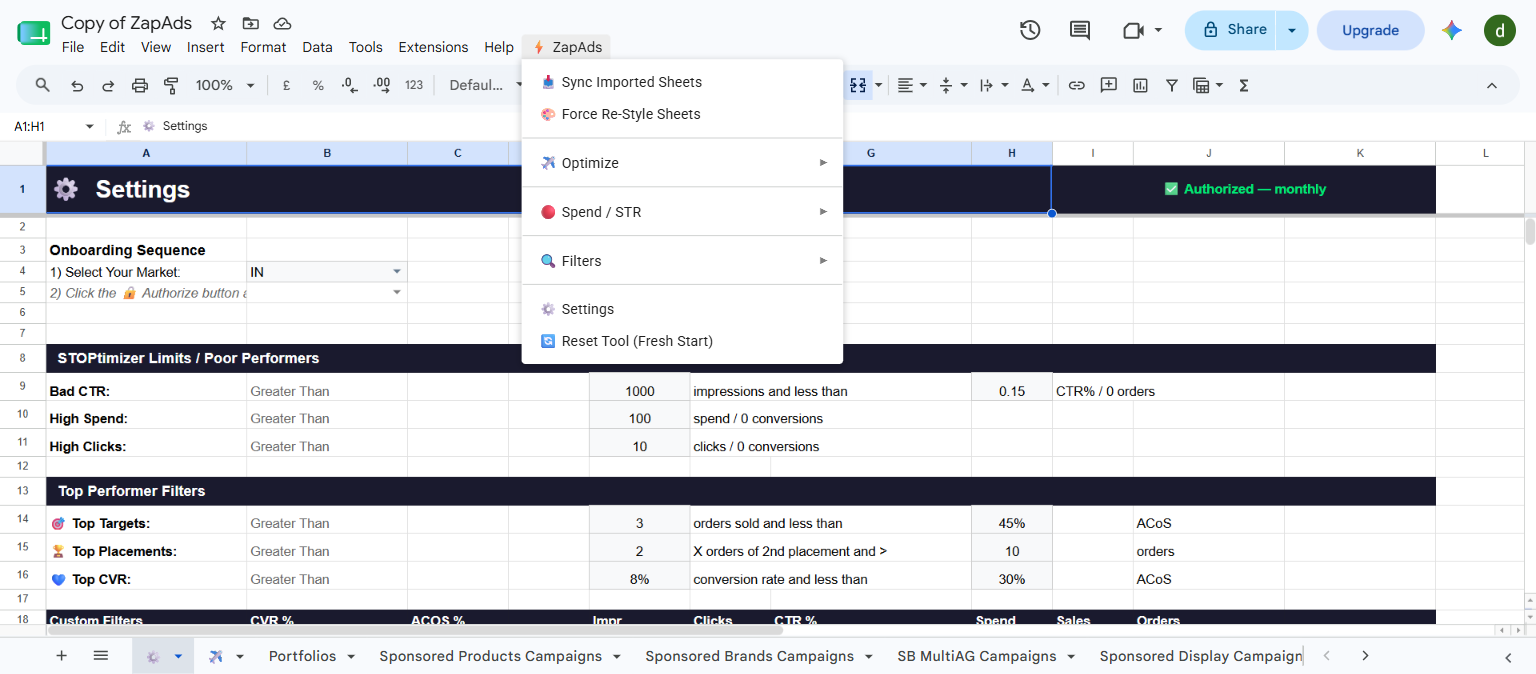Switch to Sponsored Products Campaigns tab

[490, 656]
